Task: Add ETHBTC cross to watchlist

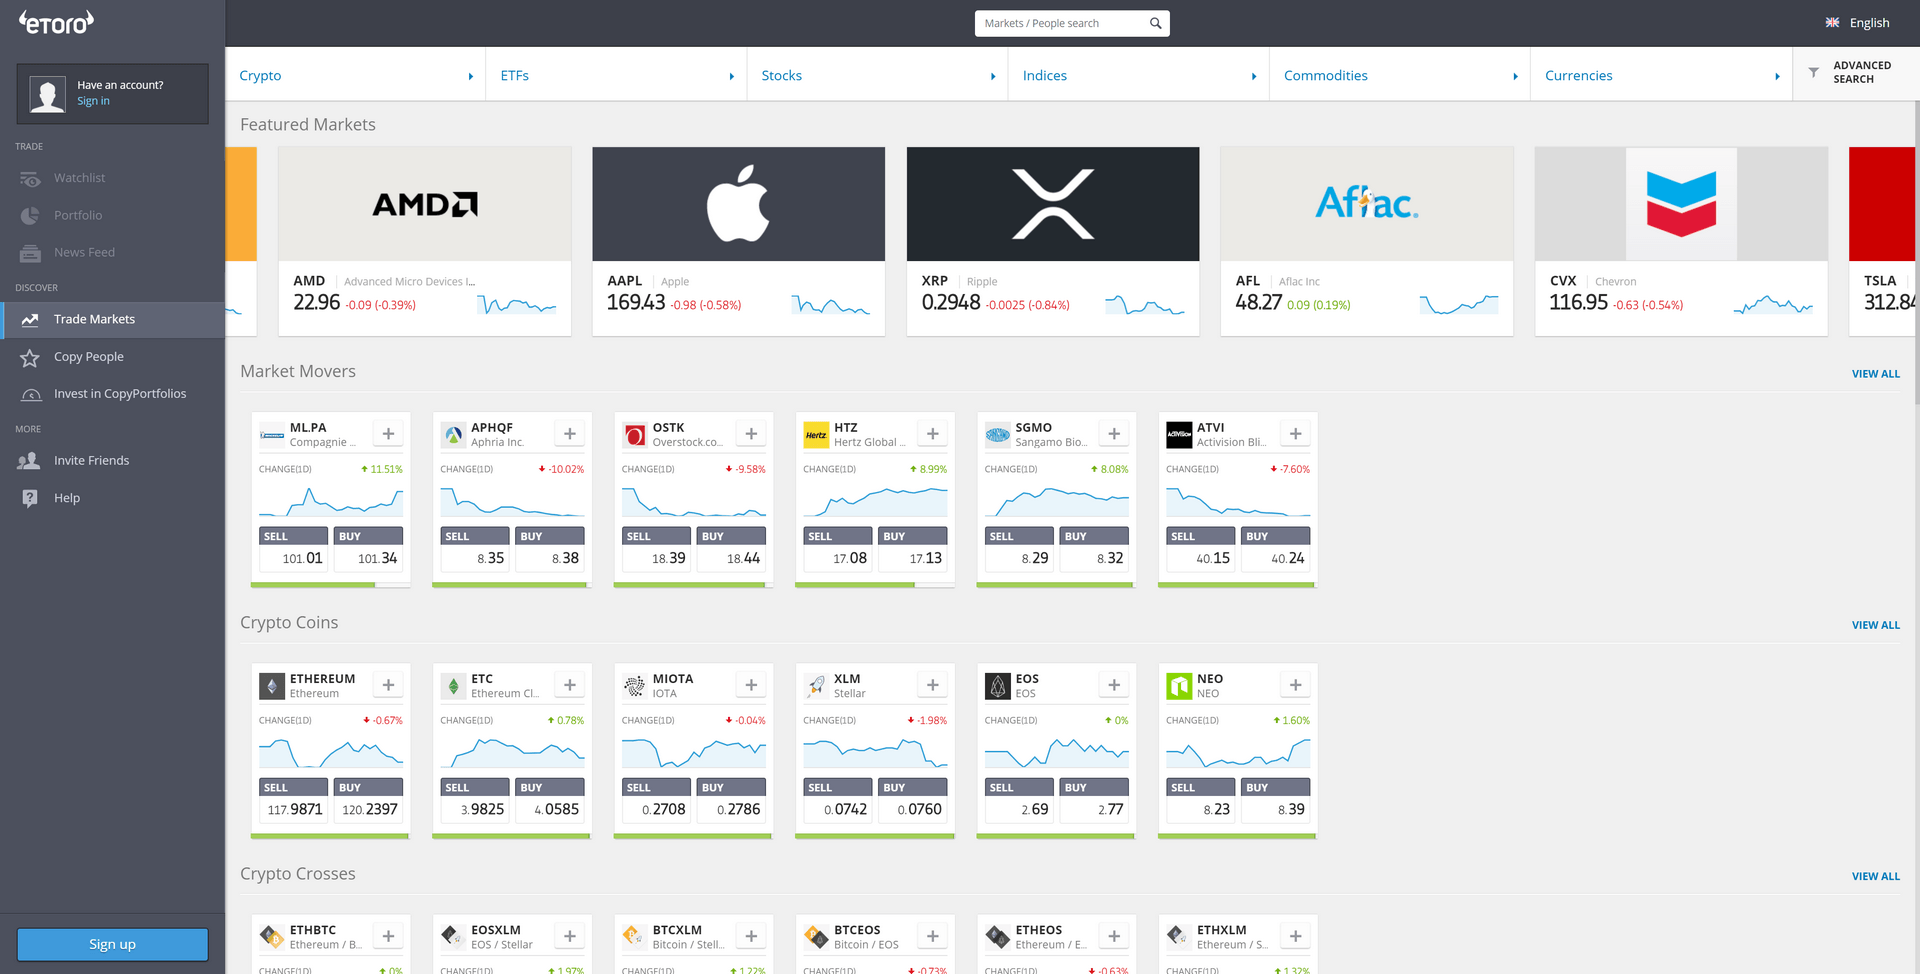Action: click(x=389, y=935)
